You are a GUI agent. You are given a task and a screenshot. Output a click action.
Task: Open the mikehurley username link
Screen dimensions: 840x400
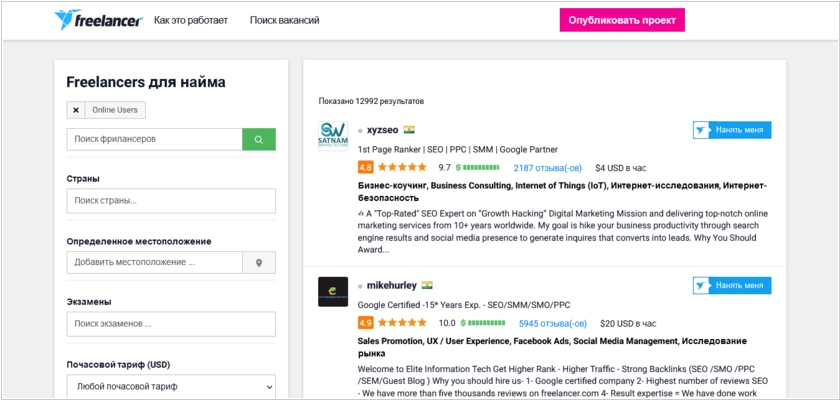coord(392,285)
